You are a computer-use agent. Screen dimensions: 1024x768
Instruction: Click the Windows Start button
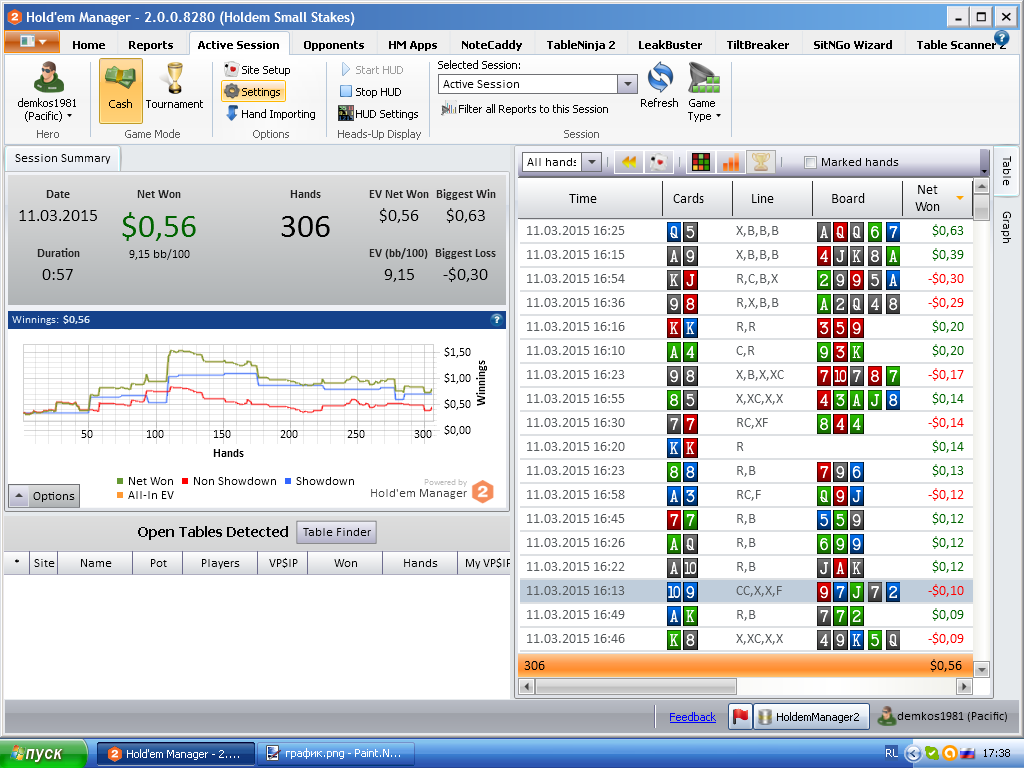coord(43,754)
